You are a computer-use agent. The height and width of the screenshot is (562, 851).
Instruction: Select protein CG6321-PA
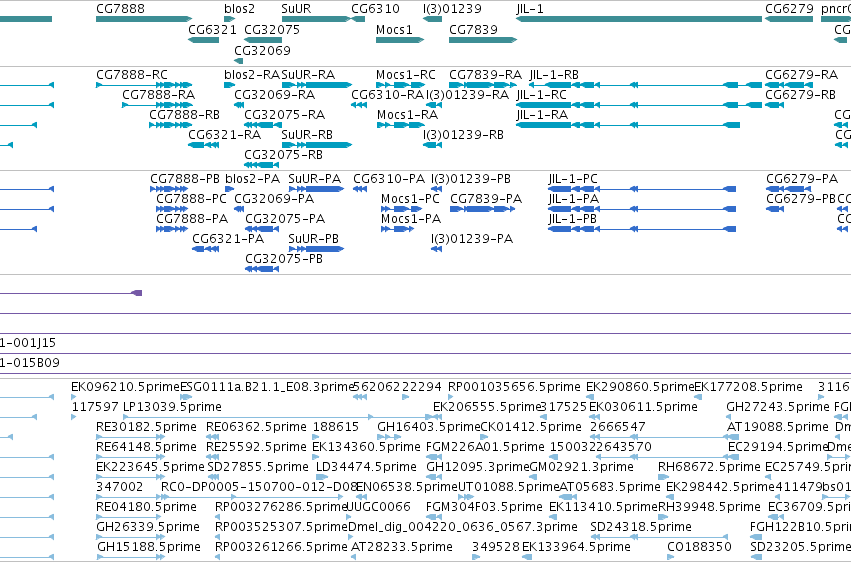click(206, 249)
